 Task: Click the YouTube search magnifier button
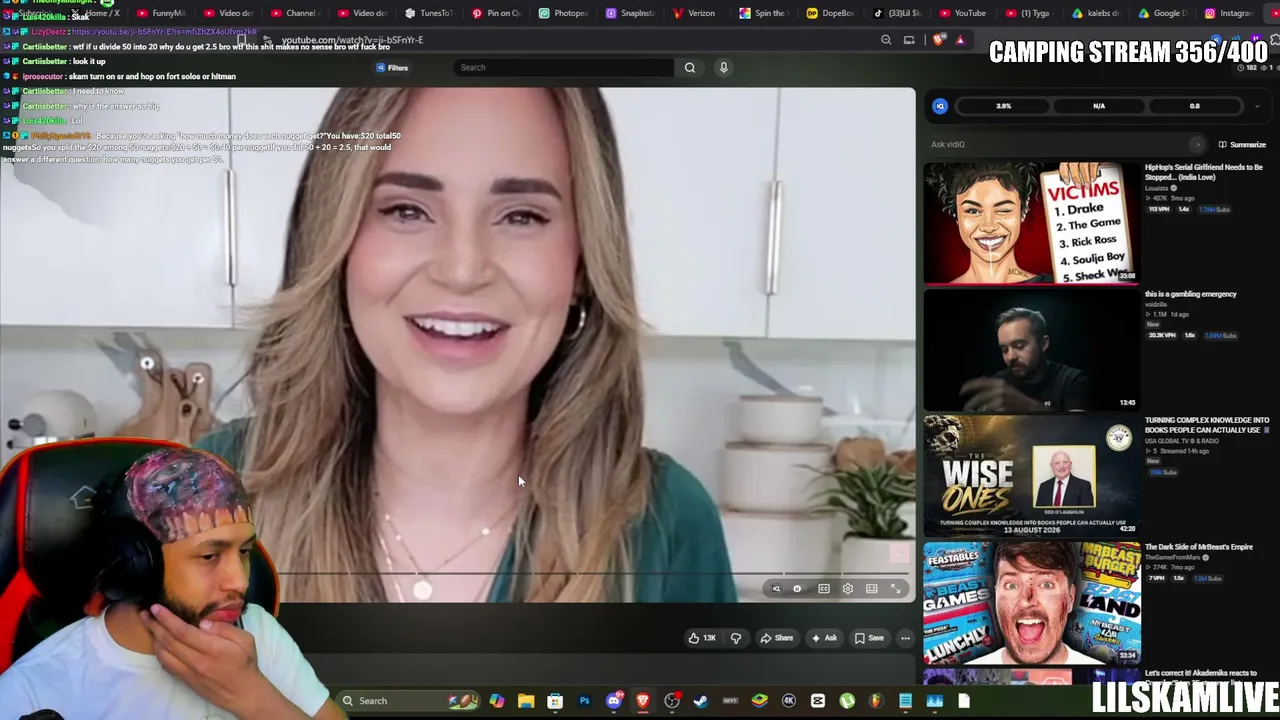690,67
